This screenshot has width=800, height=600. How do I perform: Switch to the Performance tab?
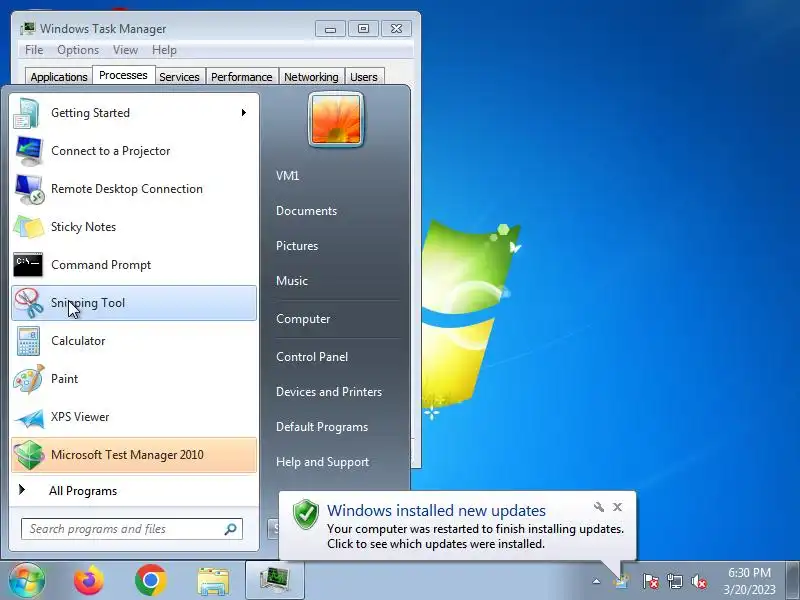(x=242, y=77)
